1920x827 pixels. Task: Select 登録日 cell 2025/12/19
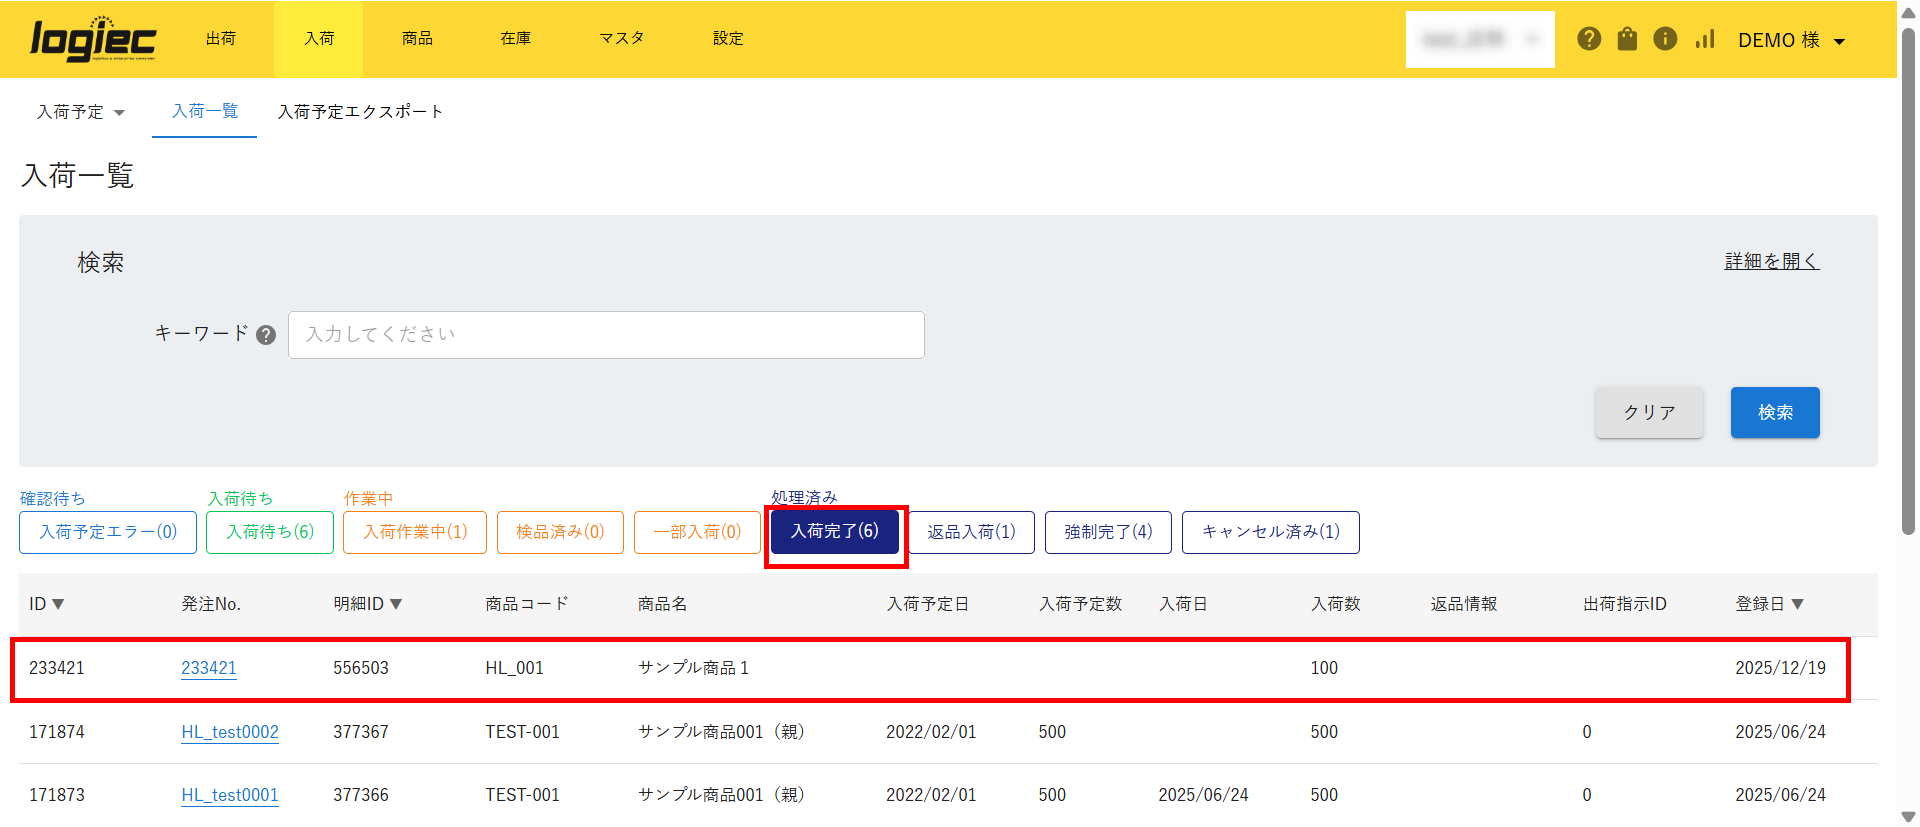pyautogui.click(x=1781, y=668)
